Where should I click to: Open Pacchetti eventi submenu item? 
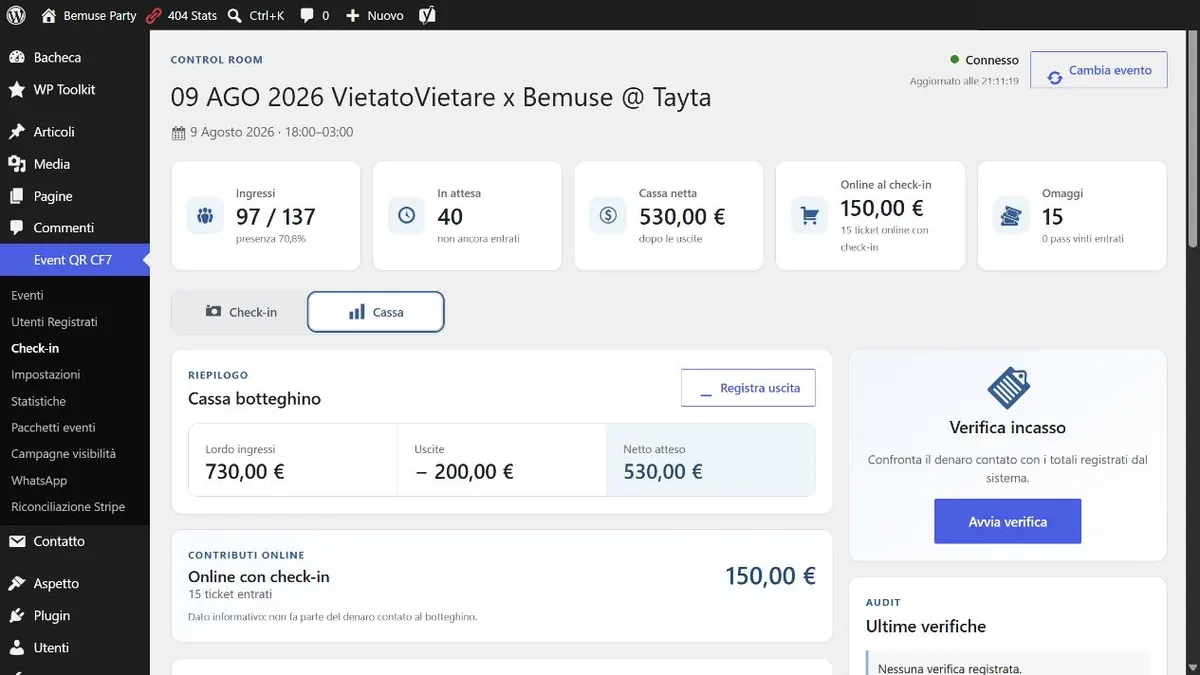pos(53,427)
